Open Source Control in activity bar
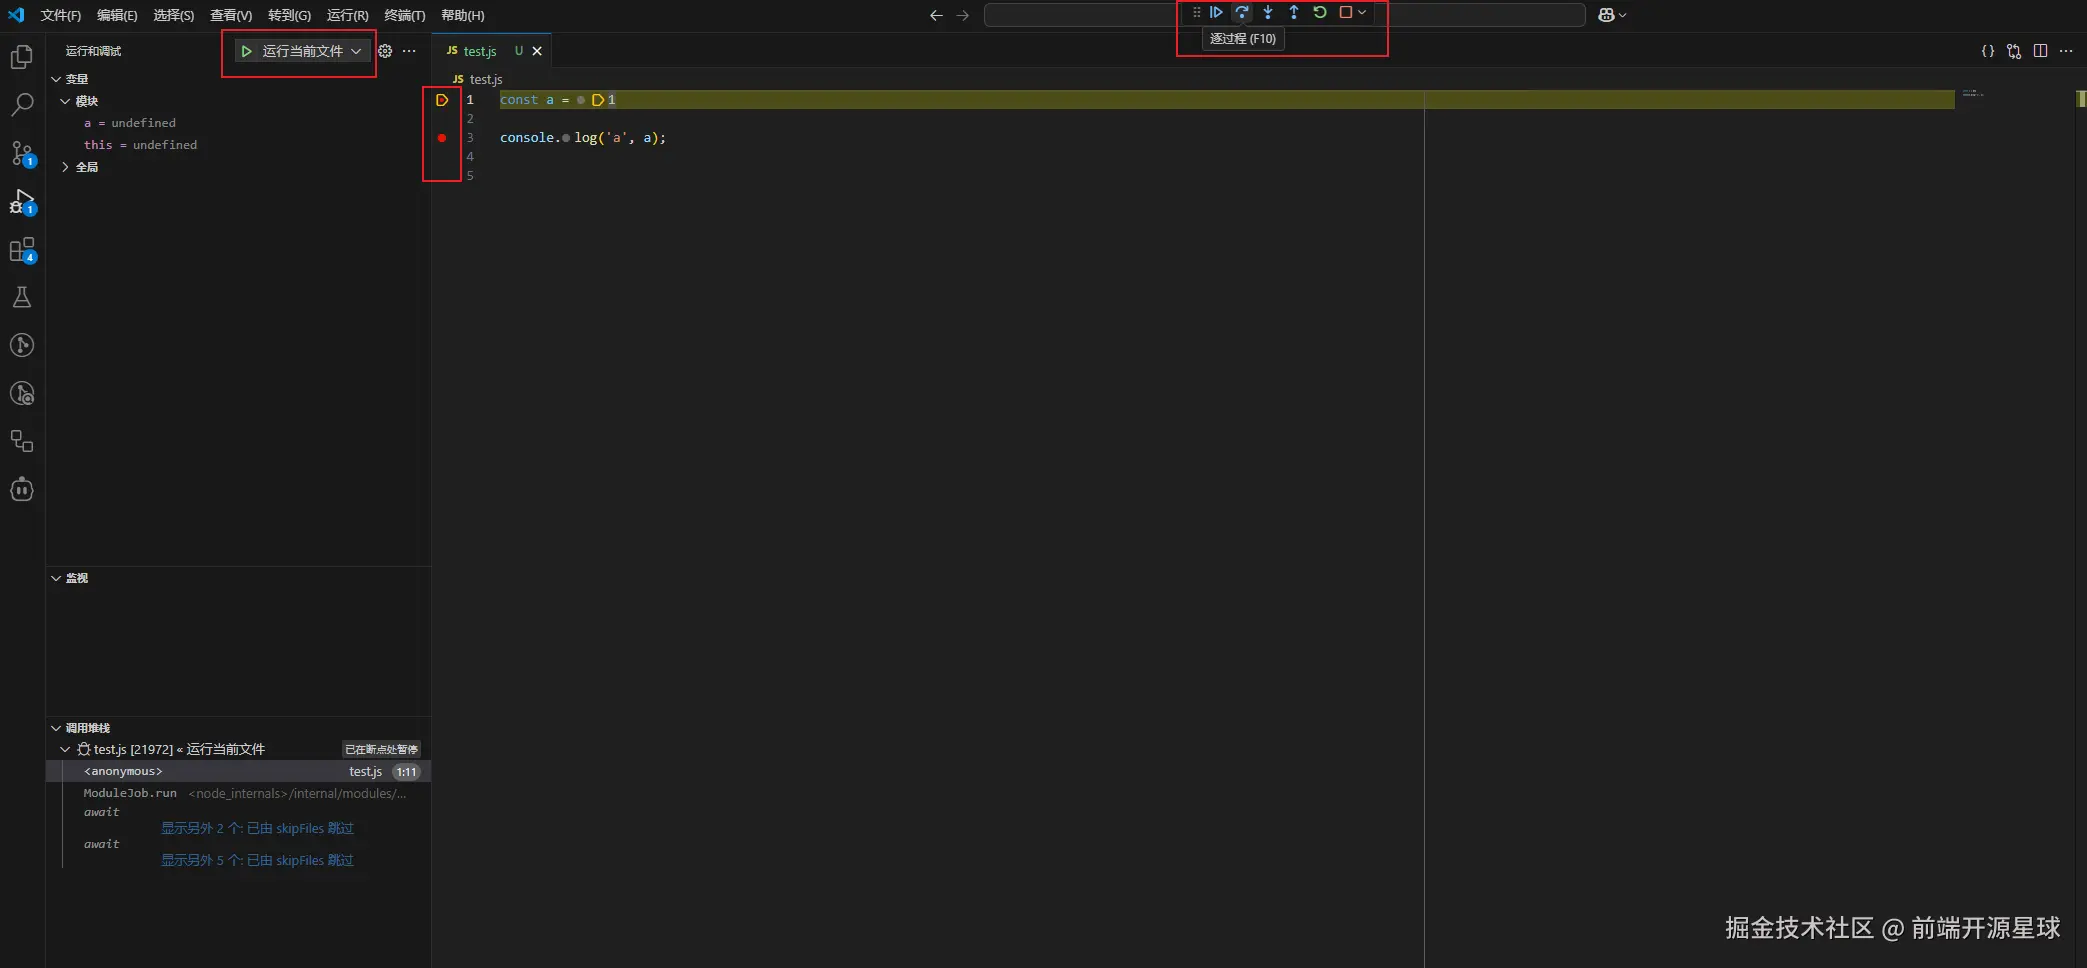The width and height of the screenshot is (2087, 968). pos(22,153)
